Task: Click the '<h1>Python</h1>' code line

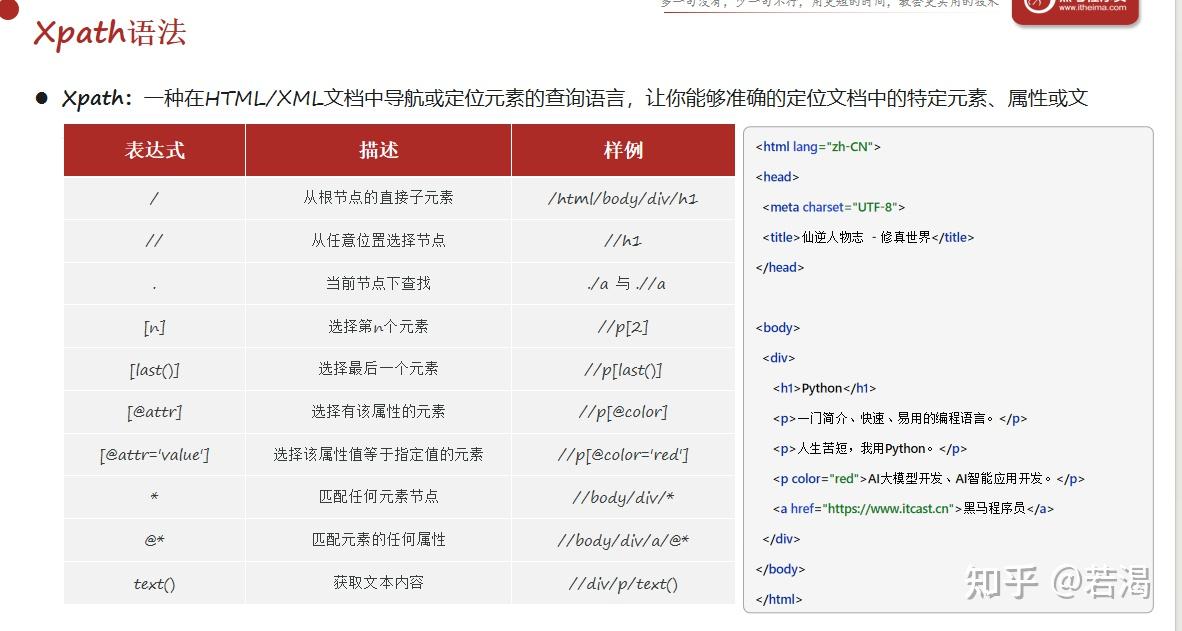Action: [825, 388]
